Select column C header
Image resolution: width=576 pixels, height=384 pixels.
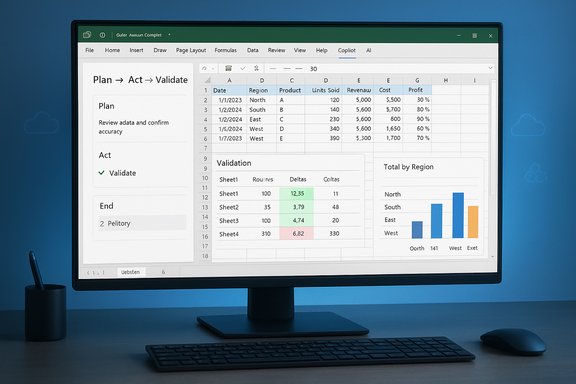pyautogui.click(x=291, y=80)
